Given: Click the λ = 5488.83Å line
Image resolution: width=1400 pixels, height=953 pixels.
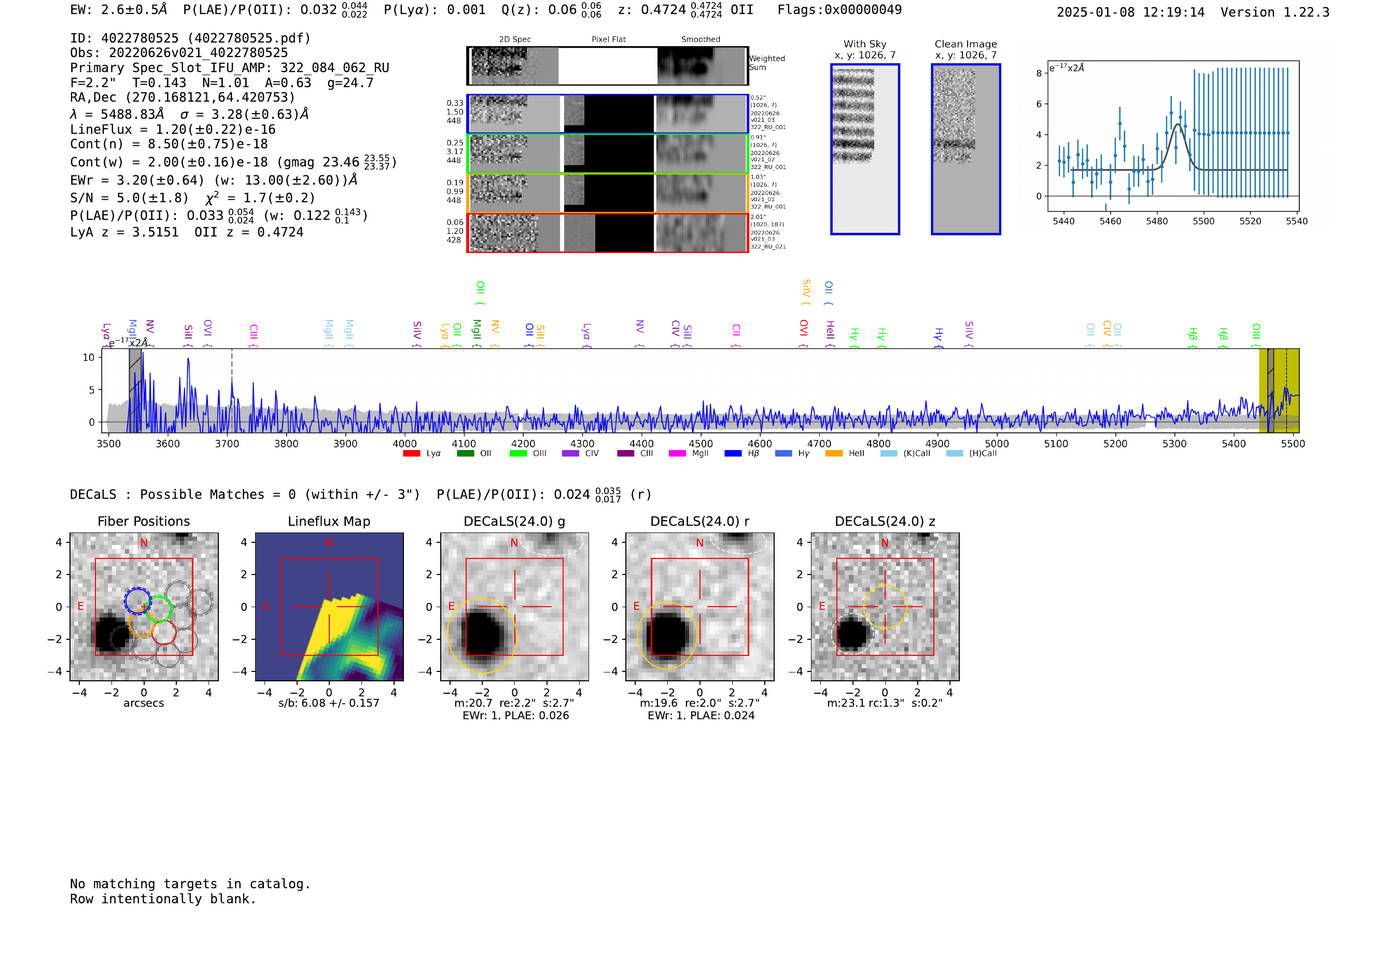Looking at the screenshot, I should [190, 114].
